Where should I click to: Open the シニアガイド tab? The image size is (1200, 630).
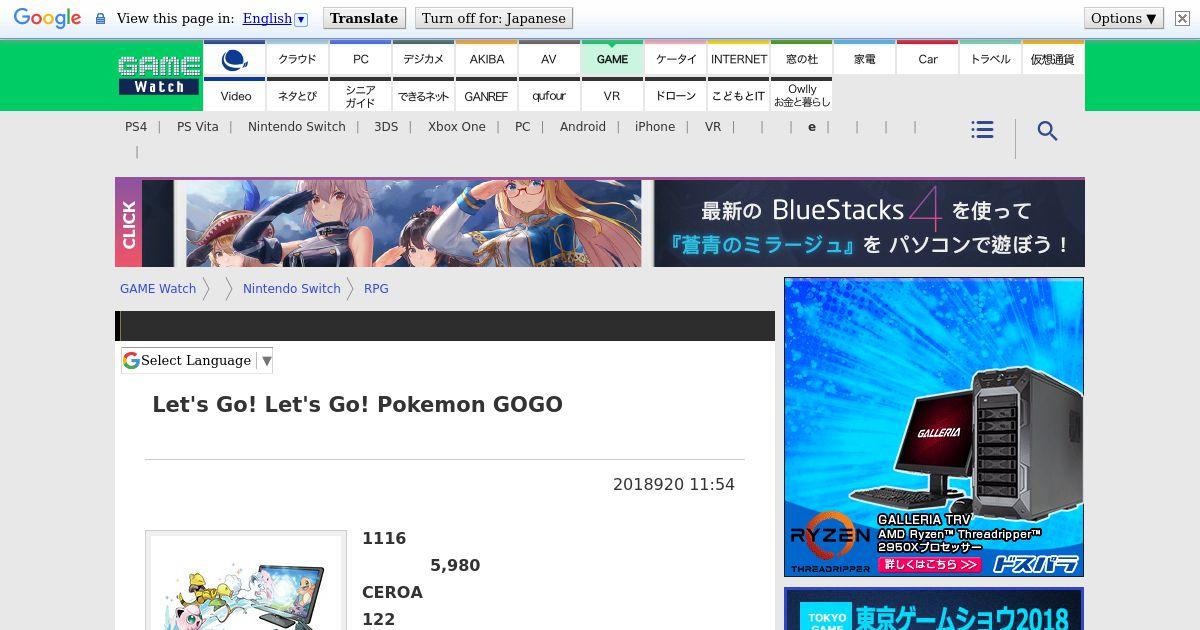[x=360, y=95]
